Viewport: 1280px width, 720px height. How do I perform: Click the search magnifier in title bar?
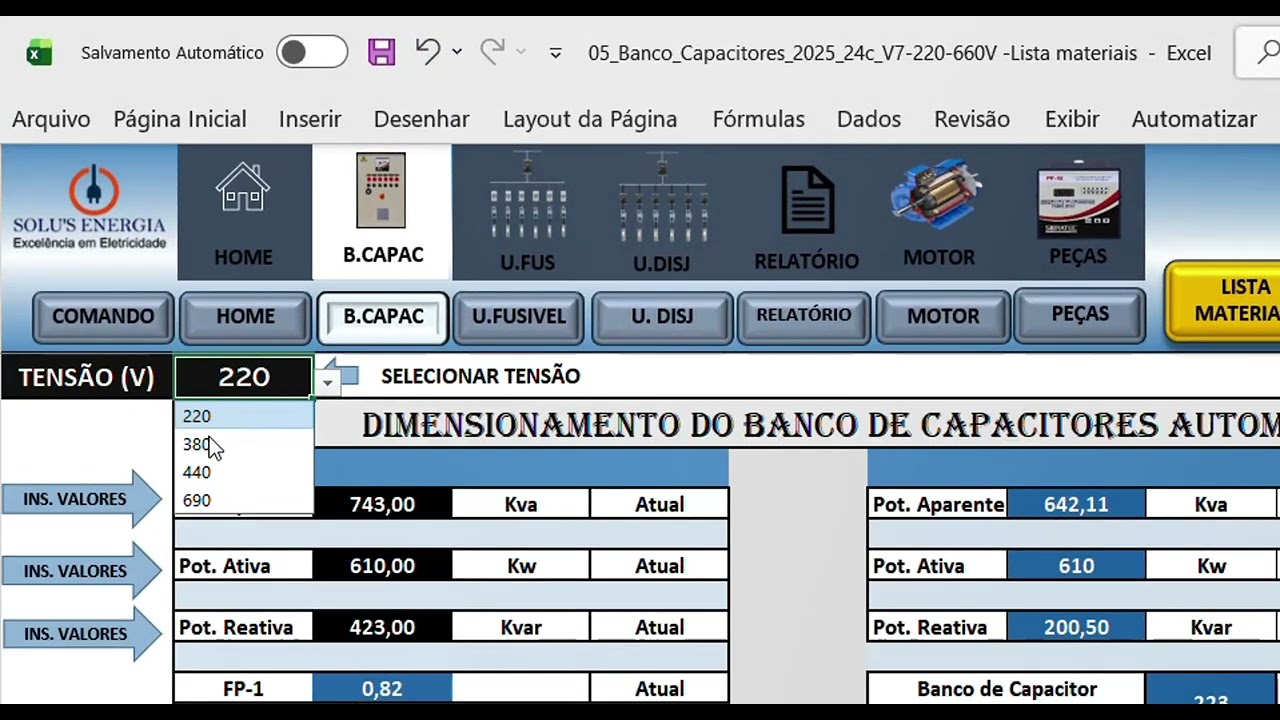click(1268, 52)
